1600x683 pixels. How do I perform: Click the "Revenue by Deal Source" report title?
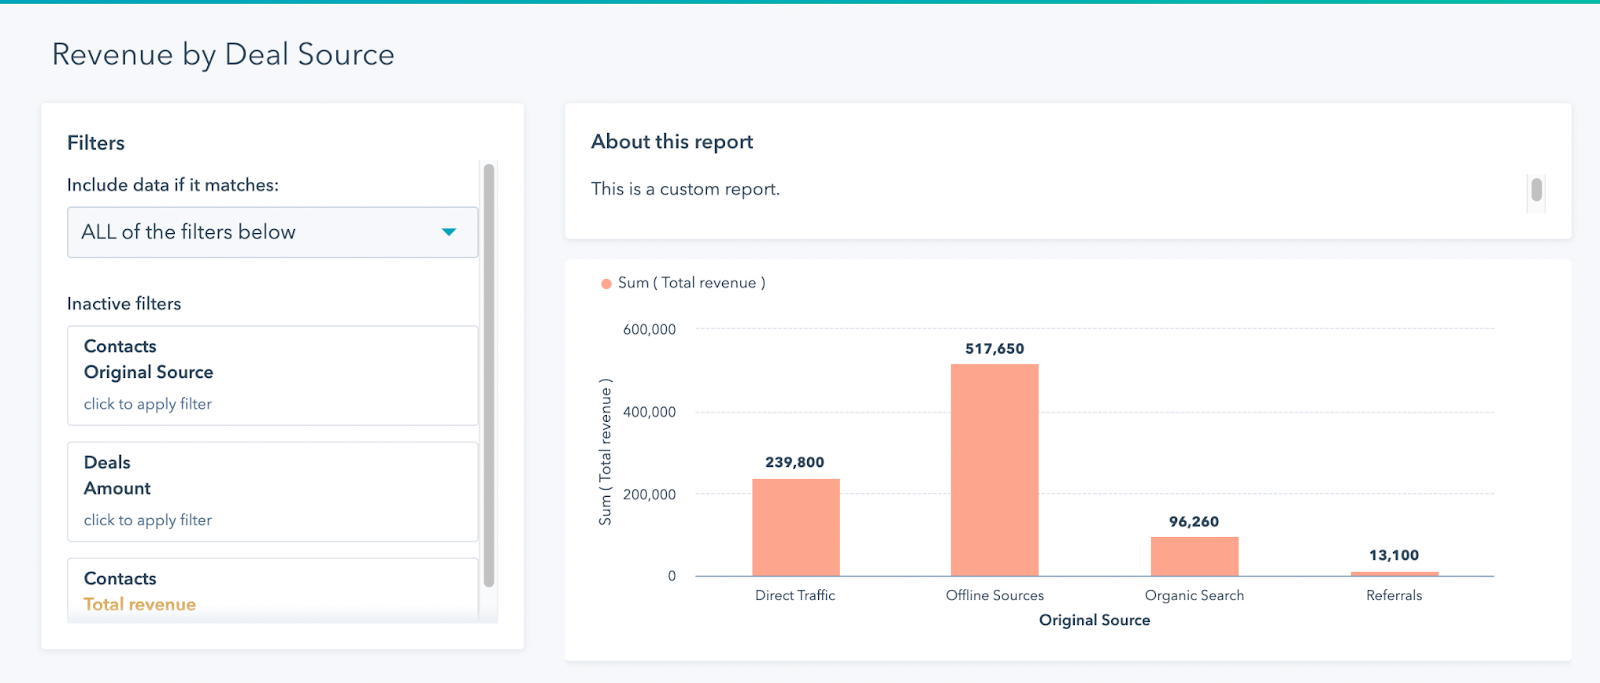[223, 54]
